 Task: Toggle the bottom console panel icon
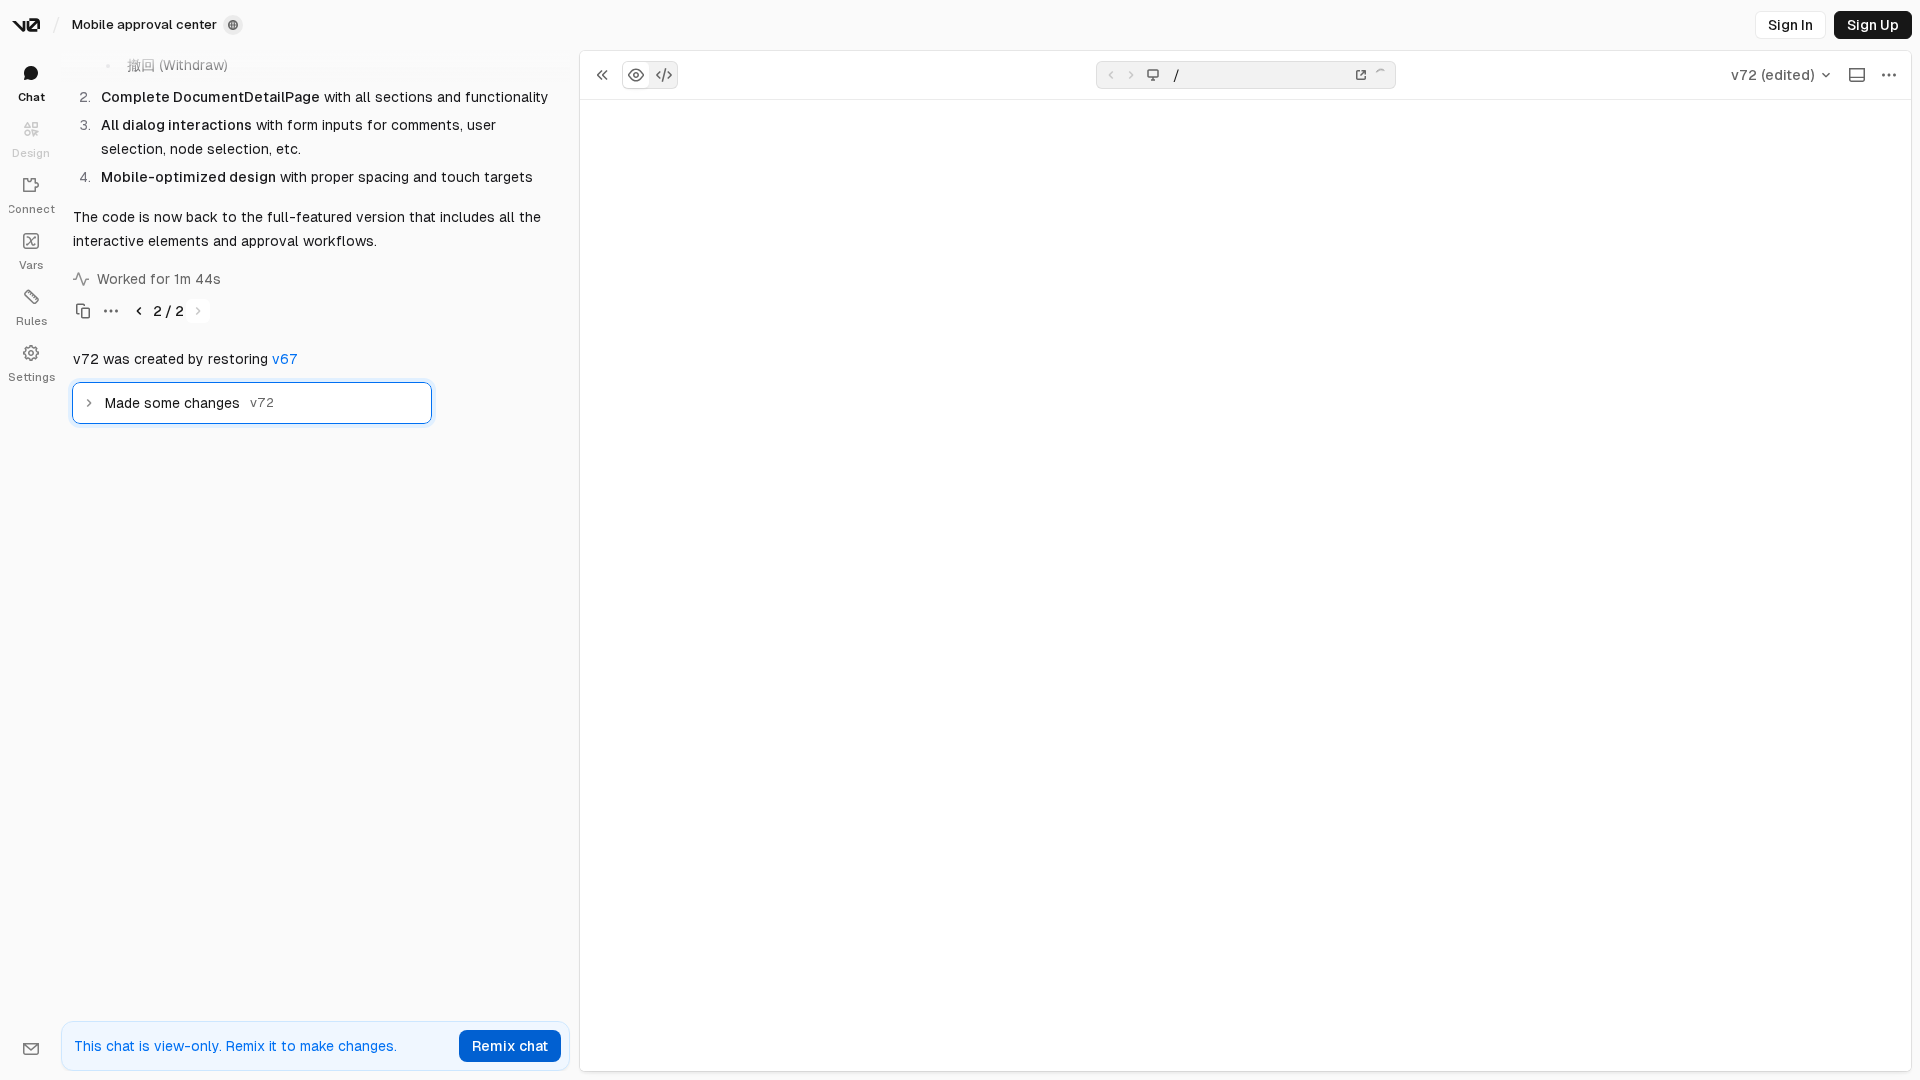click(x=1857, y=75)
